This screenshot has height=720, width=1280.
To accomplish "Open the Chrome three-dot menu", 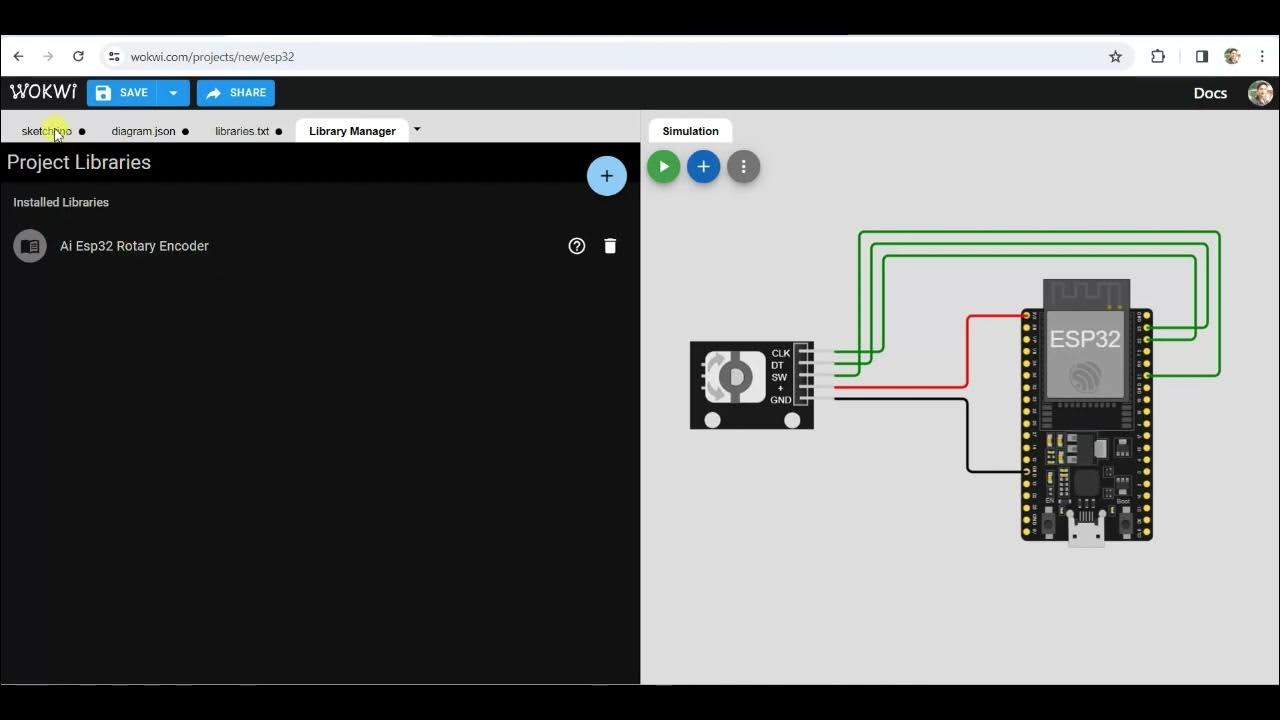I will coord(1262,57).
